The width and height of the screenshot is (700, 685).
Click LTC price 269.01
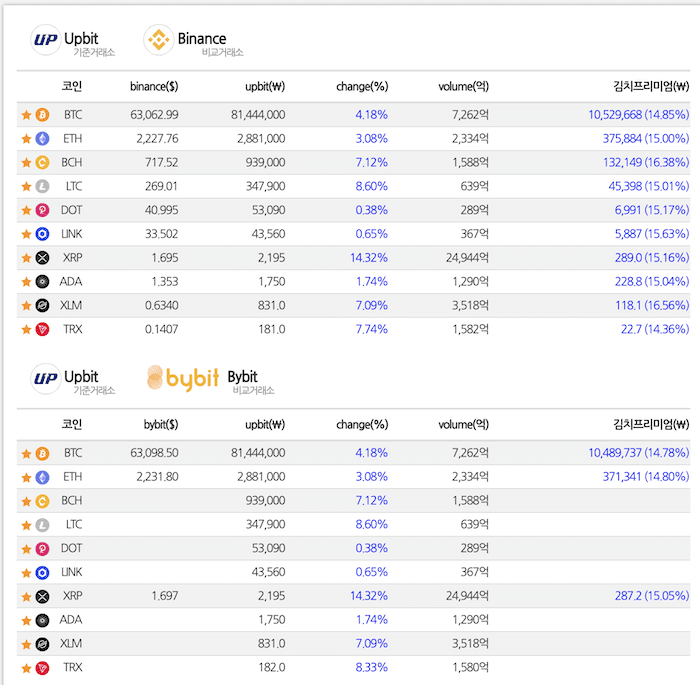[161, 186]
